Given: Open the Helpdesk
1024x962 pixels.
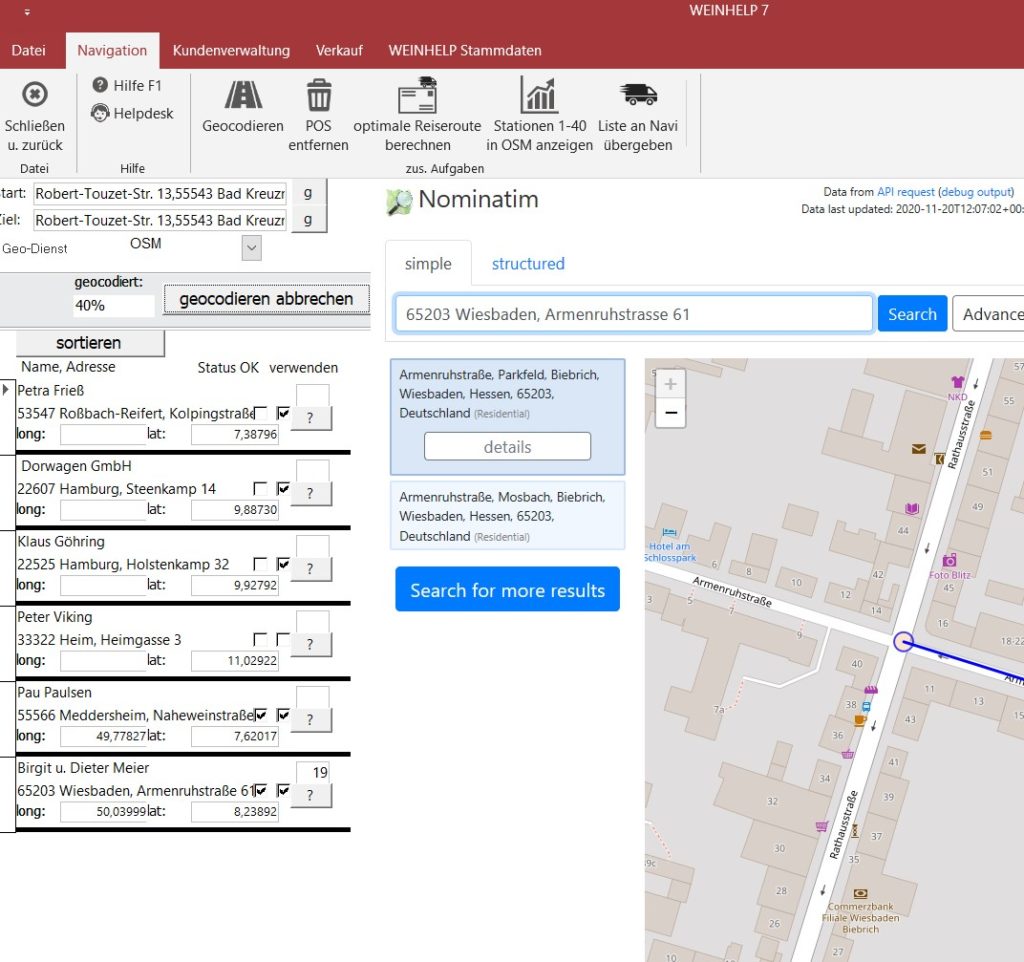Looking at the screenshot, I should click(x=132, y=113).
